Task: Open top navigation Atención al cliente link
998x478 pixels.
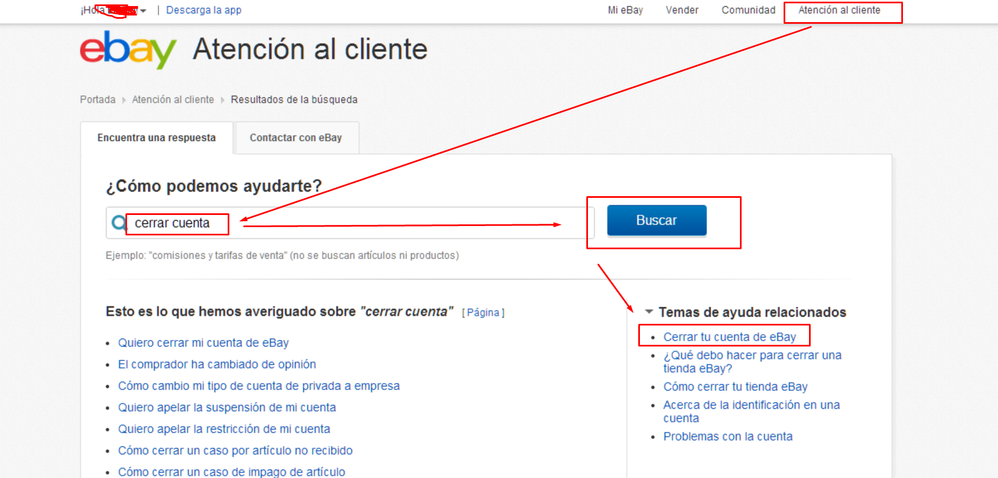Action: tap(839, 10)
